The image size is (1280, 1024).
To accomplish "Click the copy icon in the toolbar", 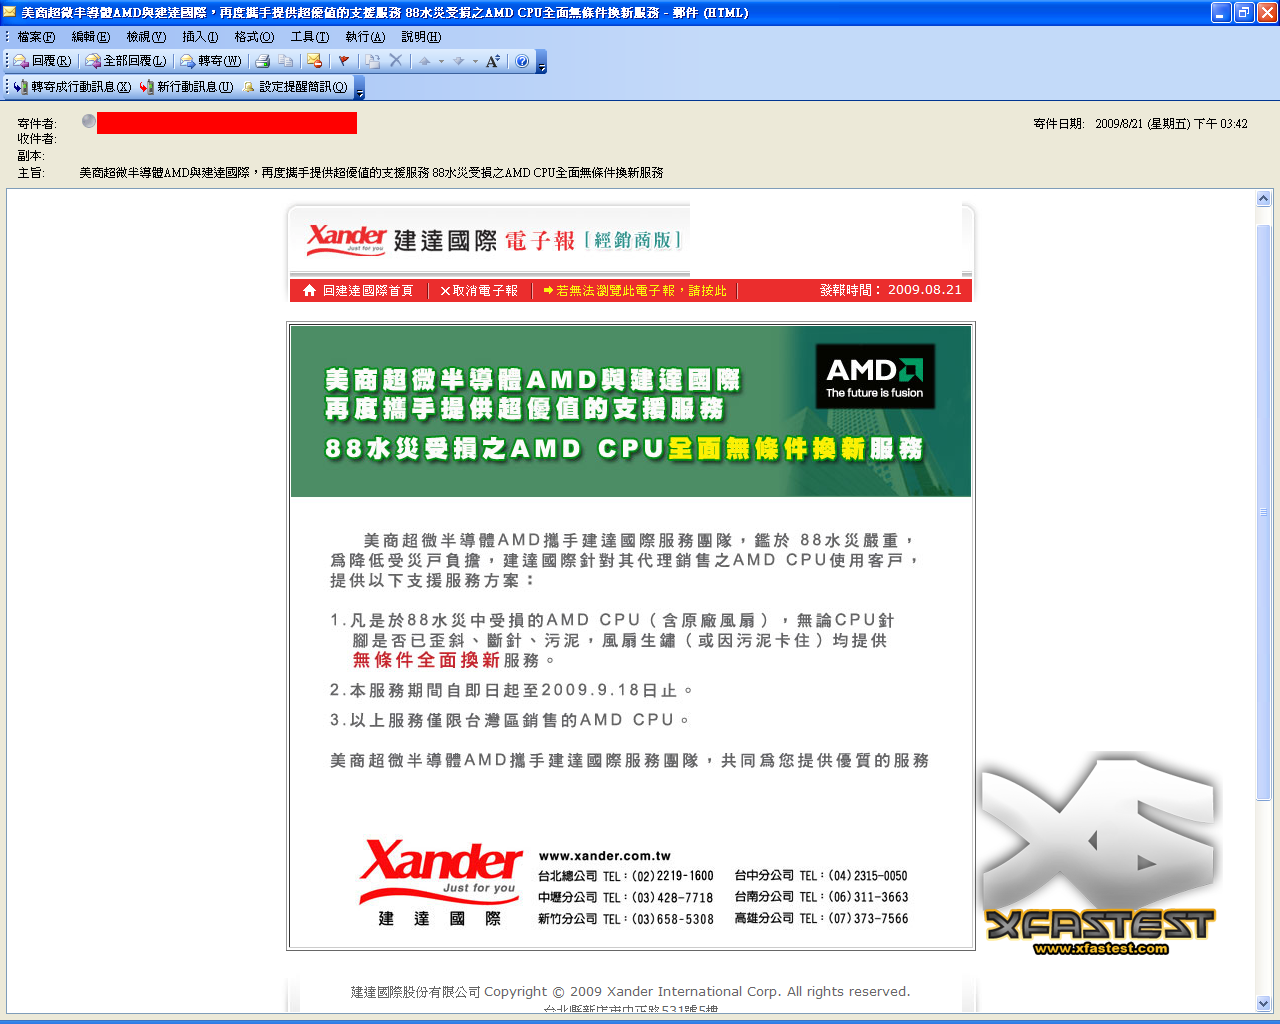I will pos(285,61).
